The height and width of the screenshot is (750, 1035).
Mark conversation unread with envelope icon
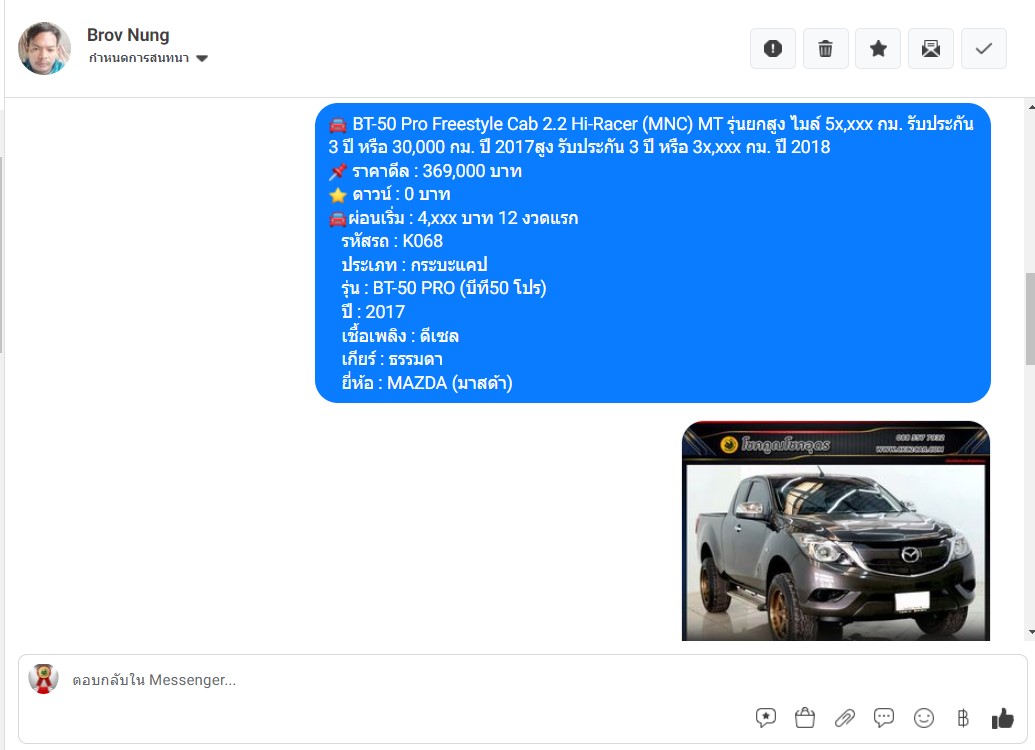tap(931, 48)
